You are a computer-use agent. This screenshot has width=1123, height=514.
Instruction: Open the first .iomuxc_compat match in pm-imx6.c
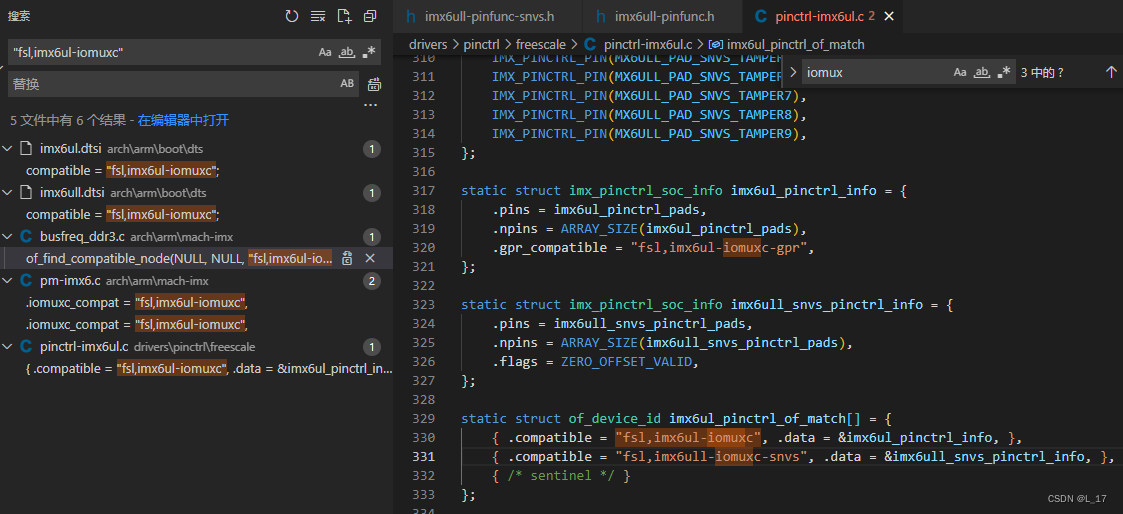(137, 302)
